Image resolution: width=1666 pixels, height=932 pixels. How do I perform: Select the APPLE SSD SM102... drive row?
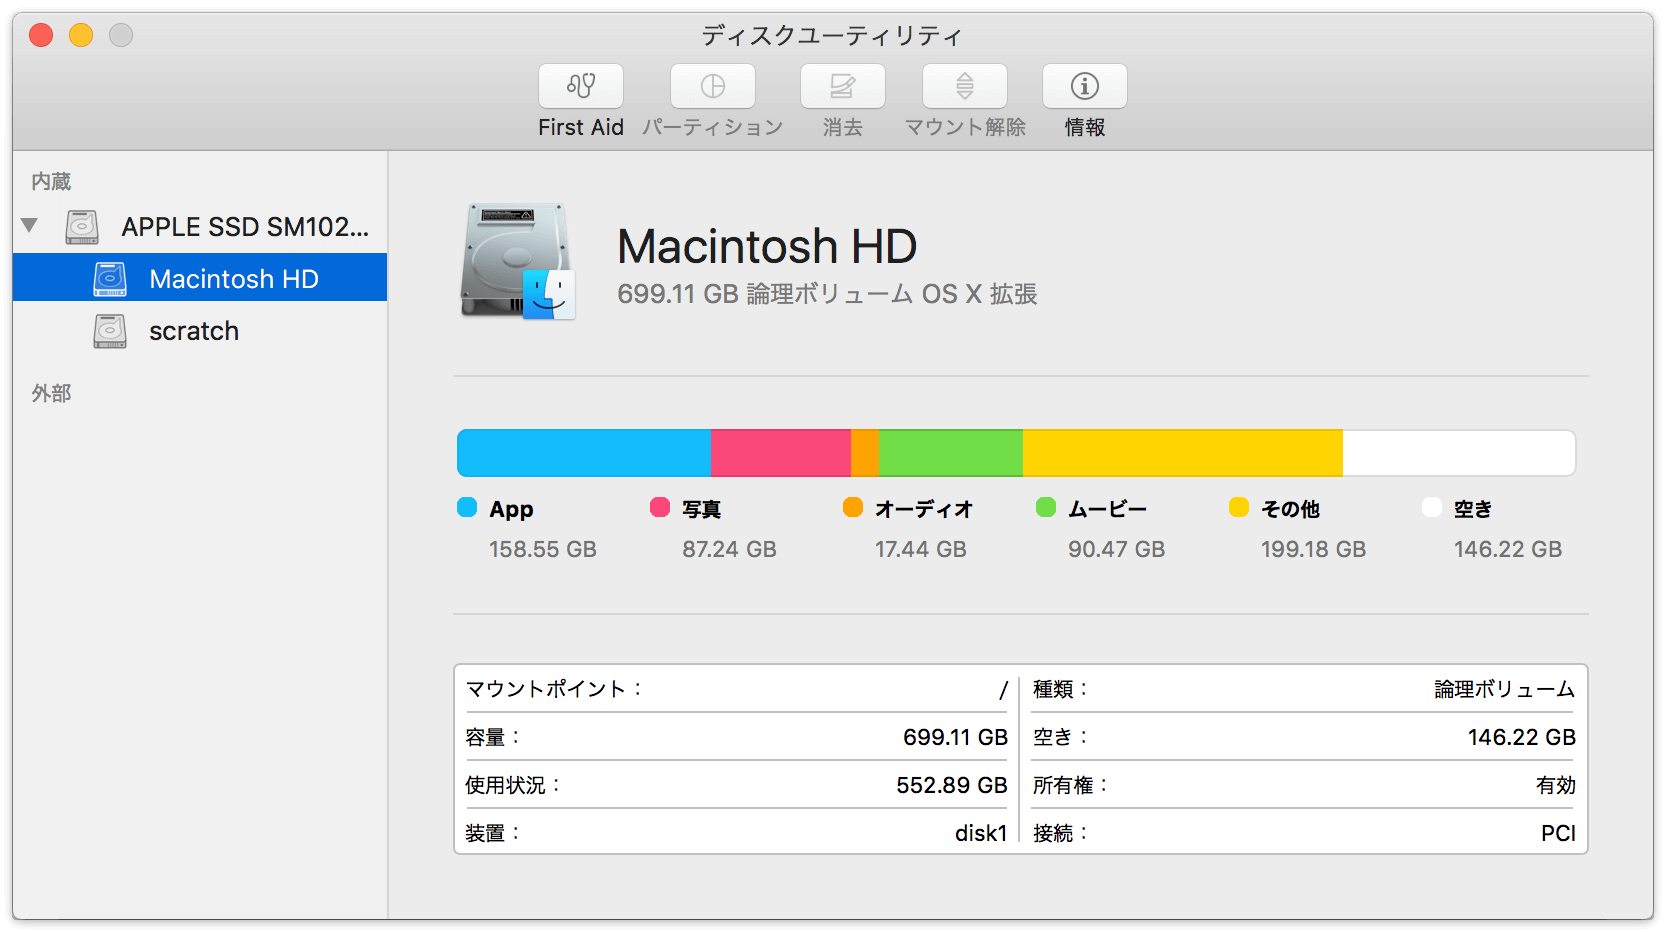tap(200, 227)
